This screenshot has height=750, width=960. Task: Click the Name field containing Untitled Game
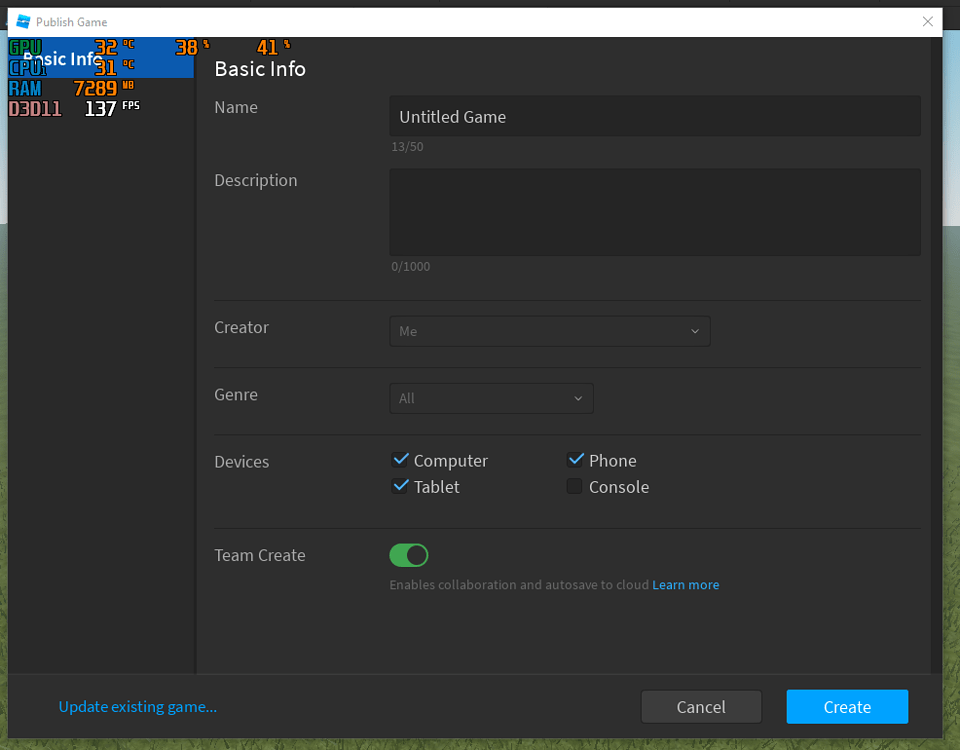tap(655, 116)
